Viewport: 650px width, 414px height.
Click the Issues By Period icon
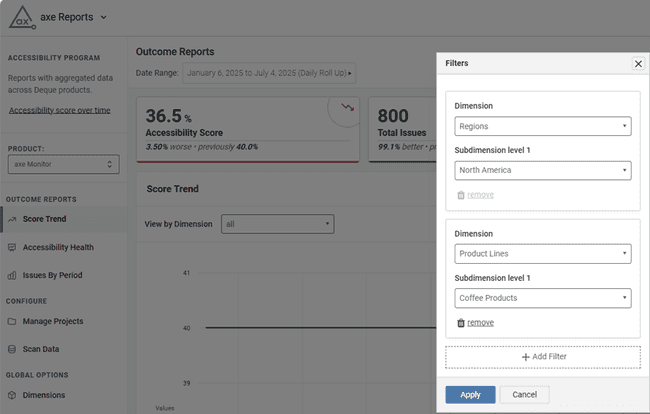coord(12,275)
